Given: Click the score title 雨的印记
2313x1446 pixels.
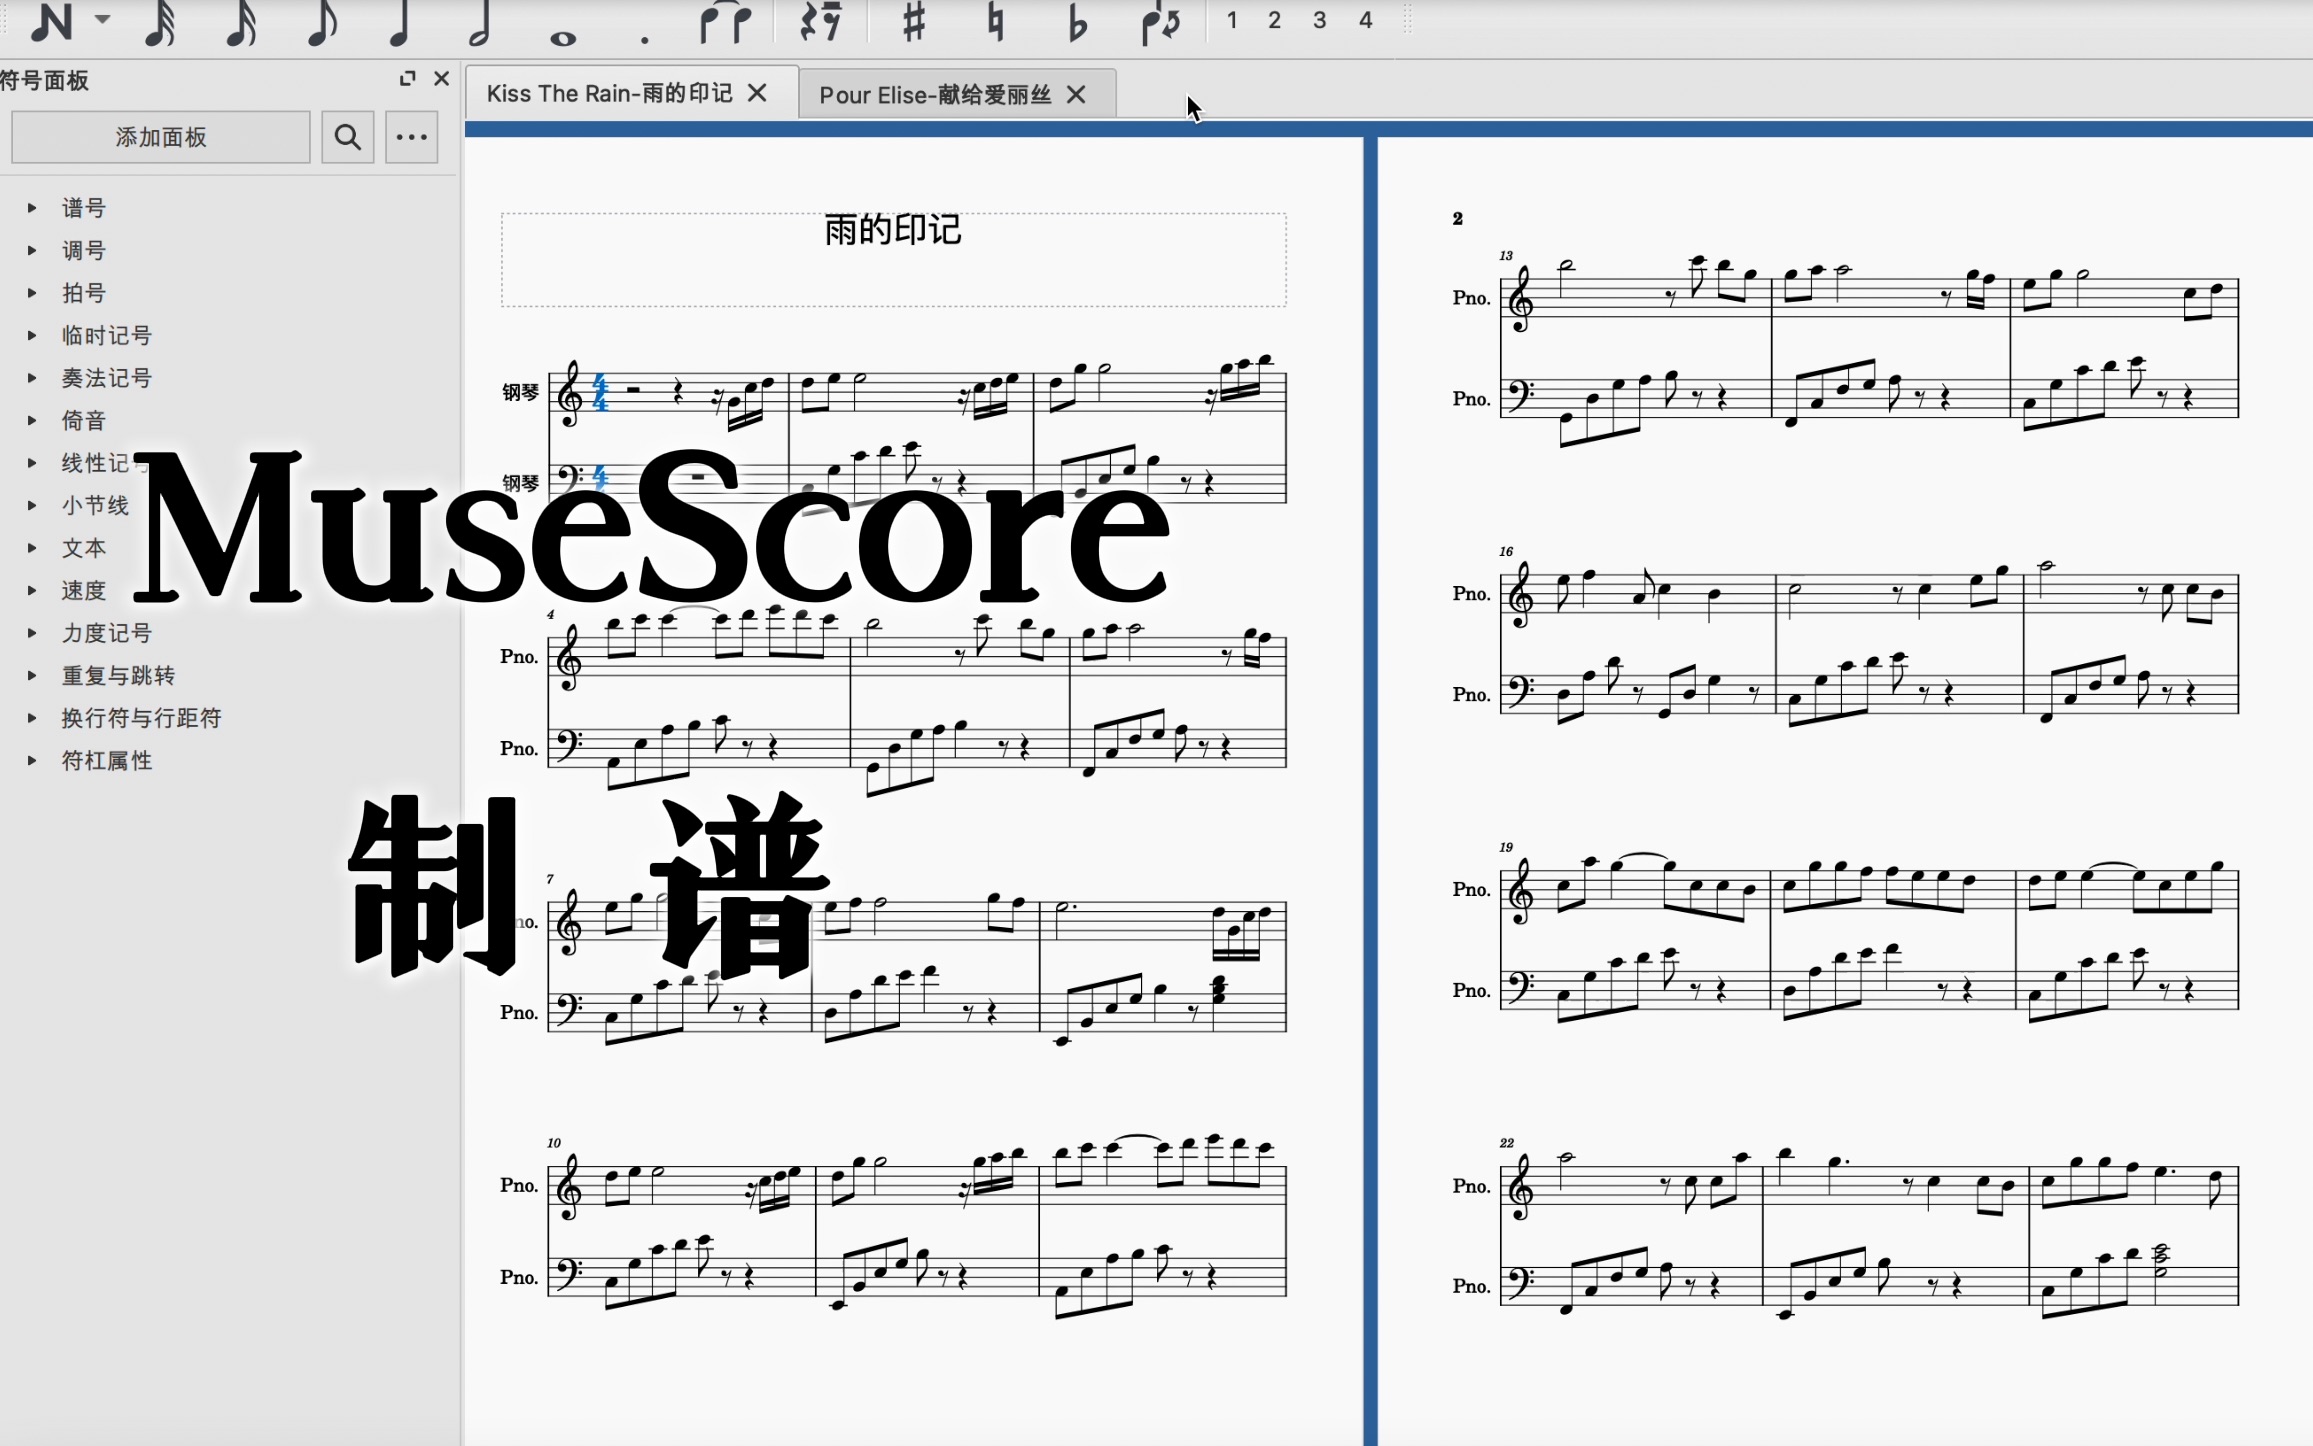Looking at the screenshot, I should (892, 230).
